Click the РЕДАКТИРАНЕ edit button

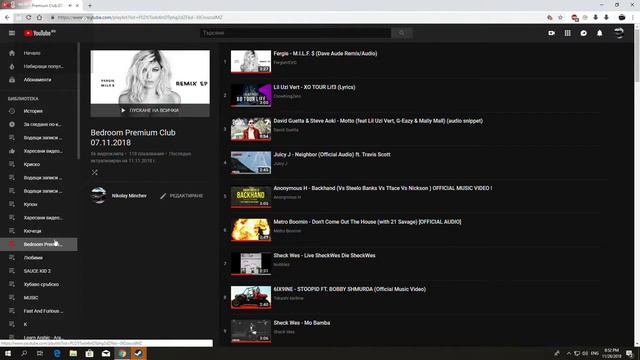tap(182, 196)
